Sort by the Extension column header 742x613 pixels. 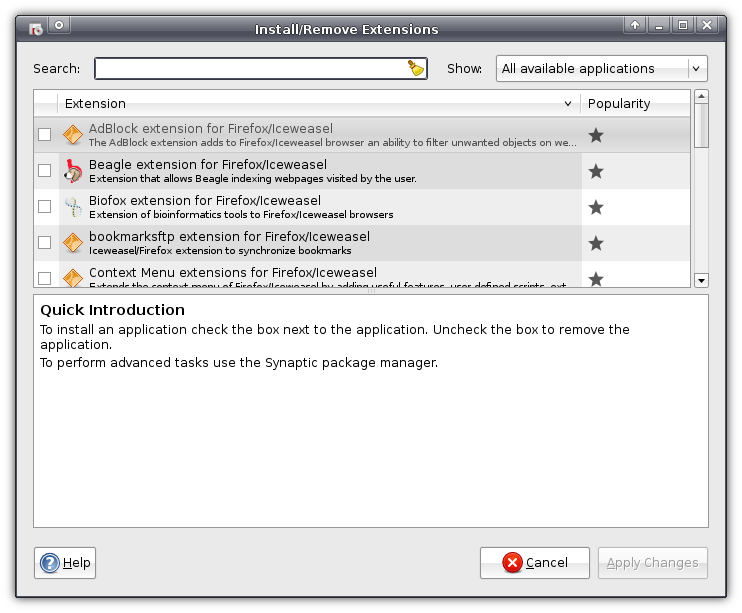[x=318, y=104]
